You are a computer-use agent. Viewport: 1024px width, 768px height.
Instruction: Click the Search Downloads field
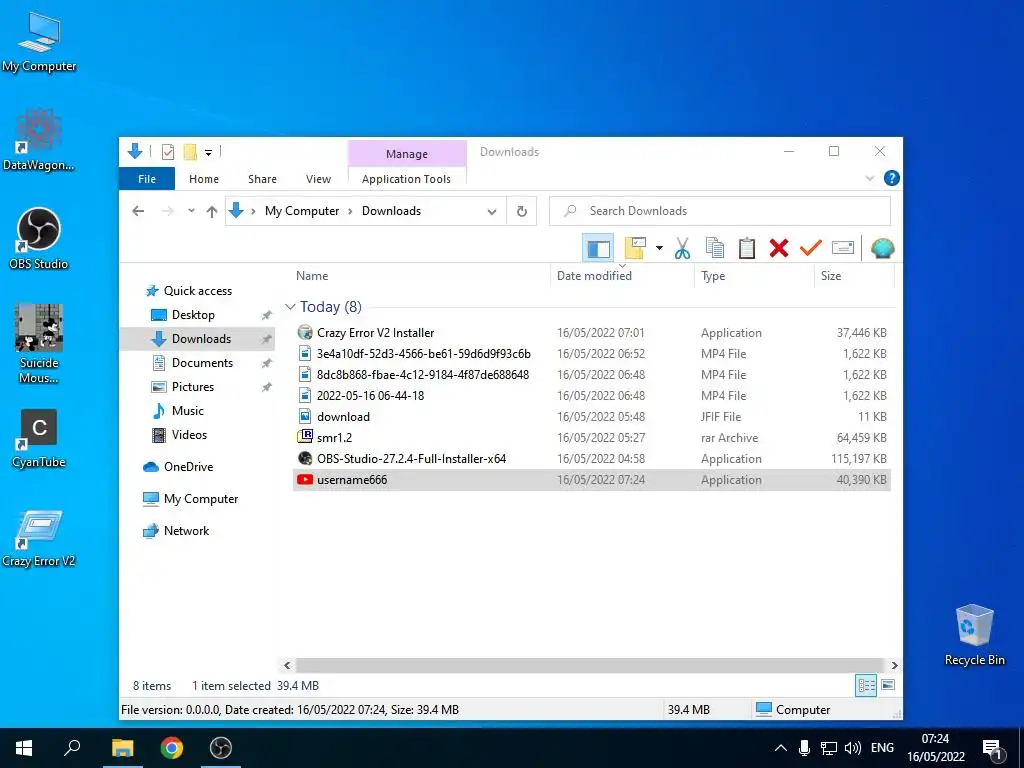(x=720, y=211)
